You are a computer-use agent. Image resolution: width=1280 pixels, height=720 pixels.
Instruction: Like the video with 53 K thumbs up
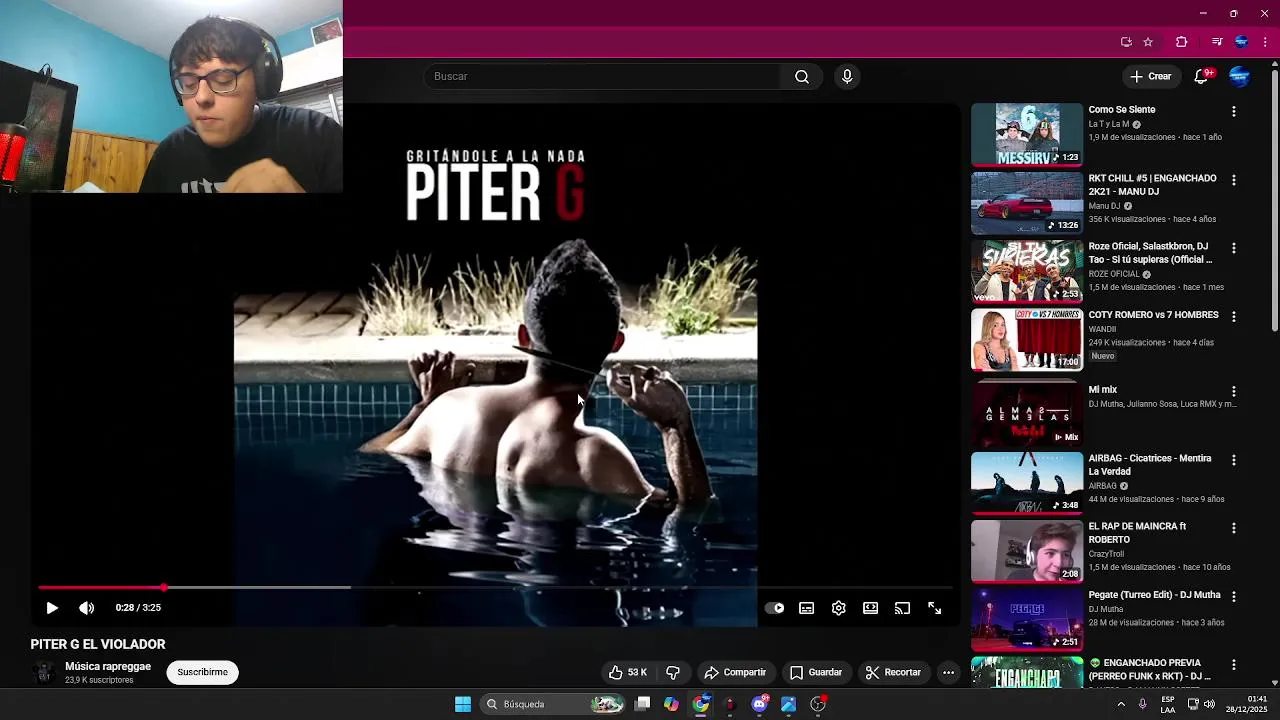[628, 673]
